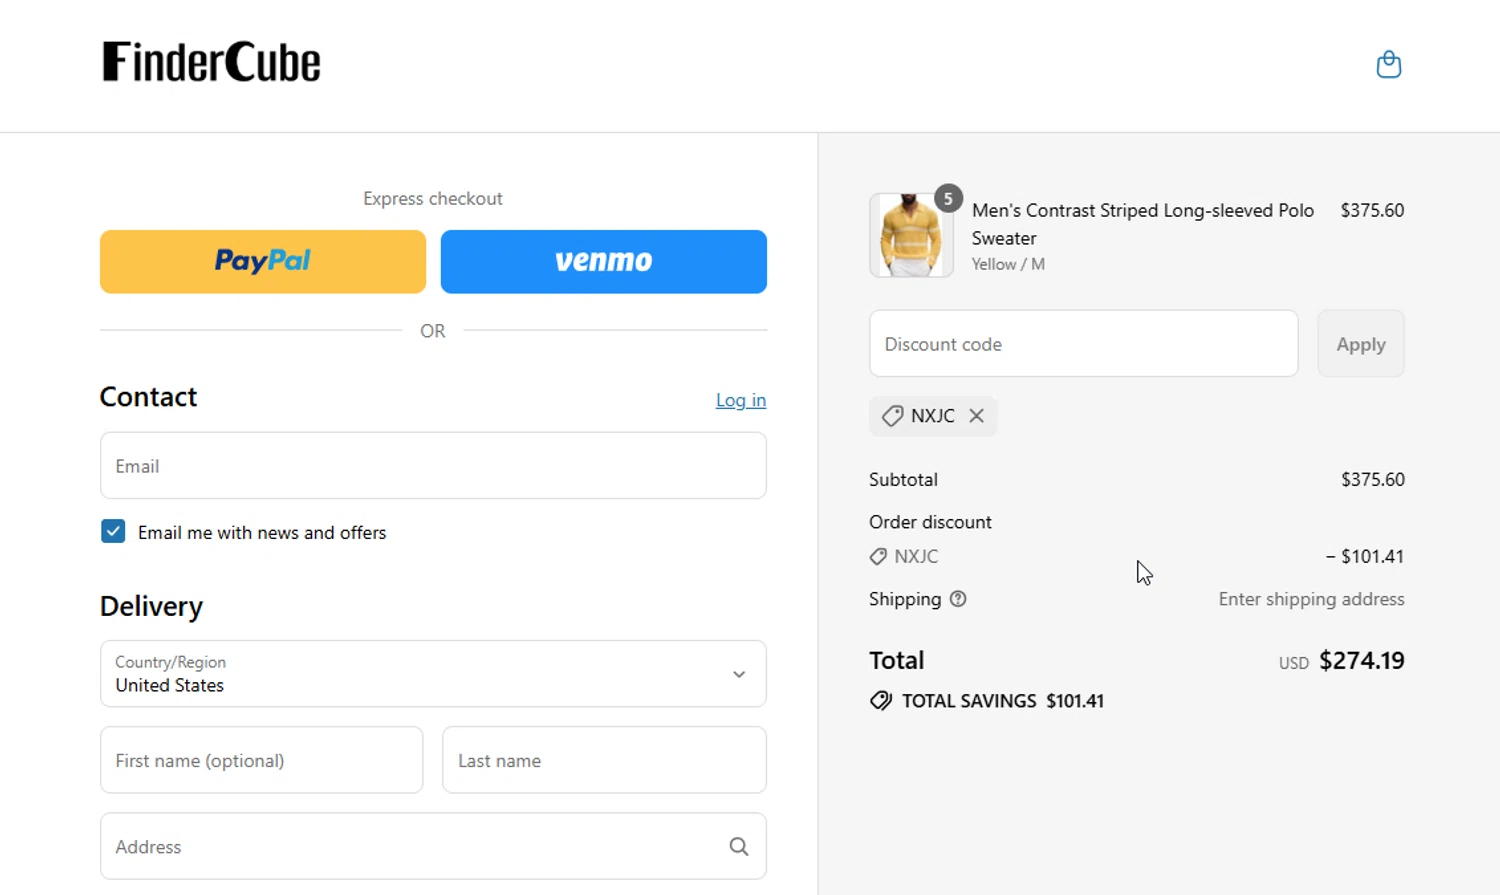The image size is (1500, 895).
Task: Click the yellow polo sweater thumbnail
Action: point(911,236)
